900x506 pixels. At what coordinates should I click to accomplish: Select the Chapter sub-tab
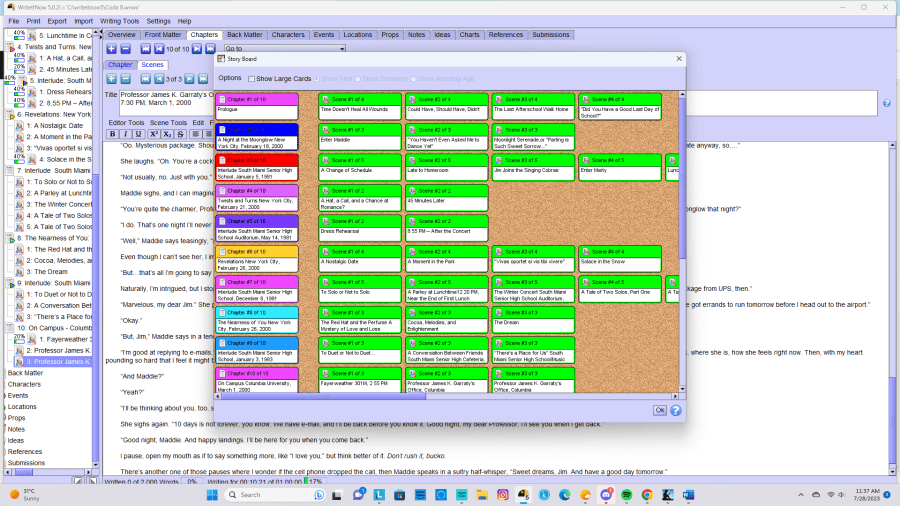tap(120, 65)
